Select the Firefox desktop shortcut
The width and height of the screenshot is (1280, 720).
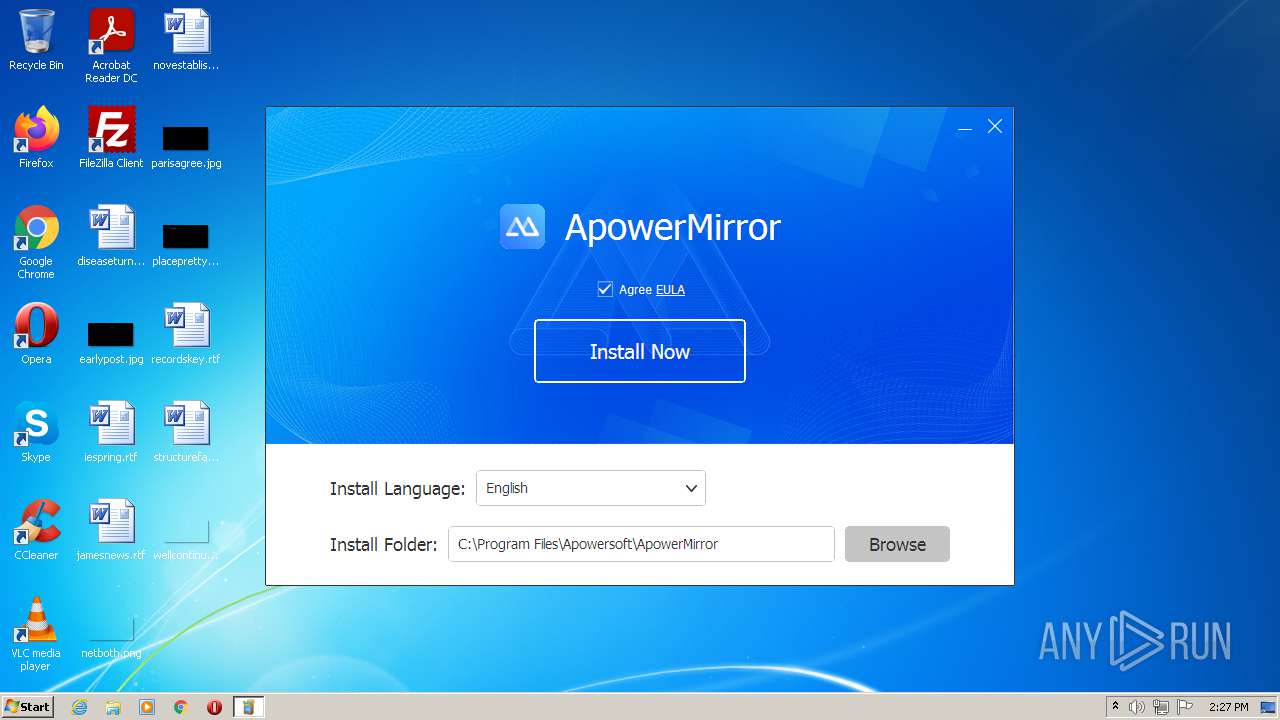[36, 138]
